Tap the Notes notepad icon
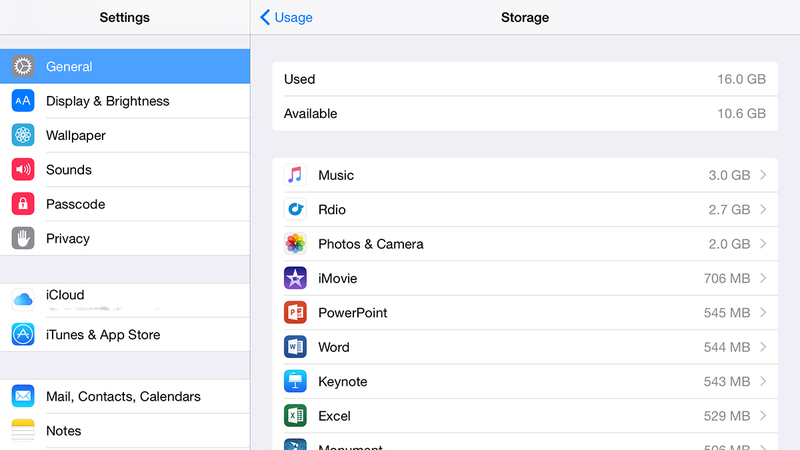The width and height of the screenshot is (800, 450). coord(23,430)
